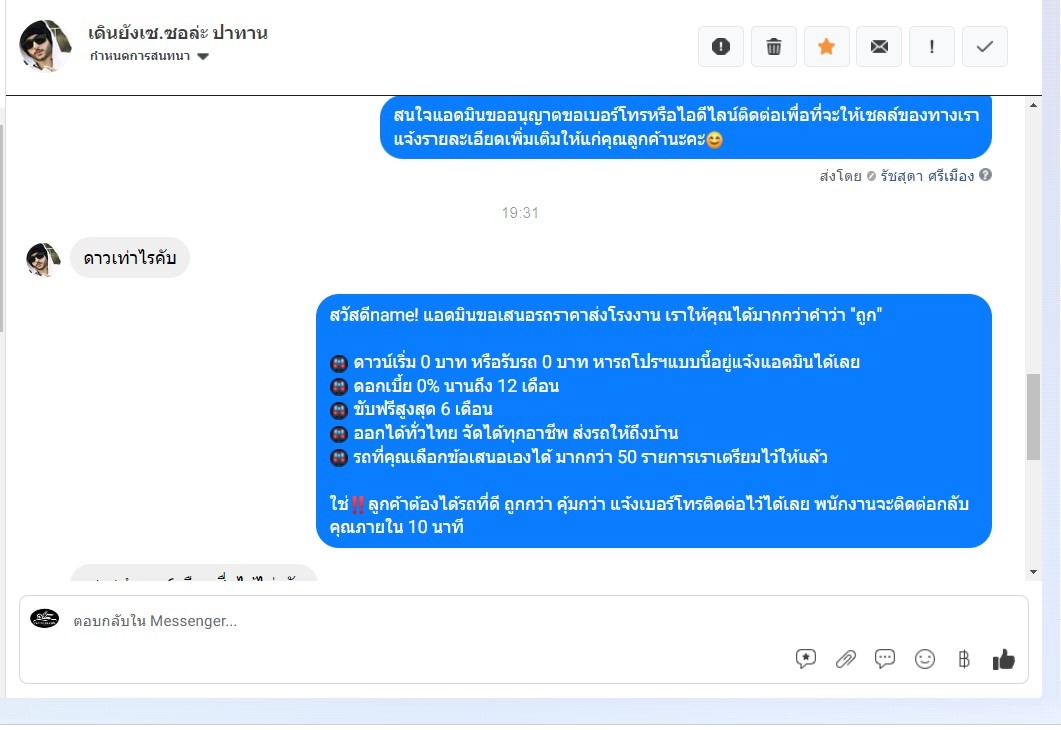1061x730 pixels.
Task: Click the baht payment request icon
Action: pos(964,658)
